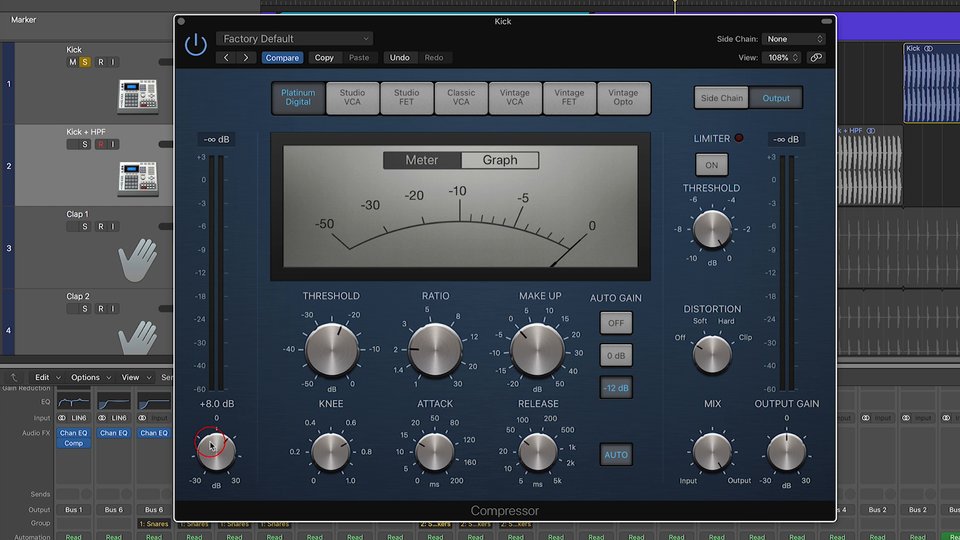
Task: Solo the Kick + HPF track
Action: [x=84, y=144]
